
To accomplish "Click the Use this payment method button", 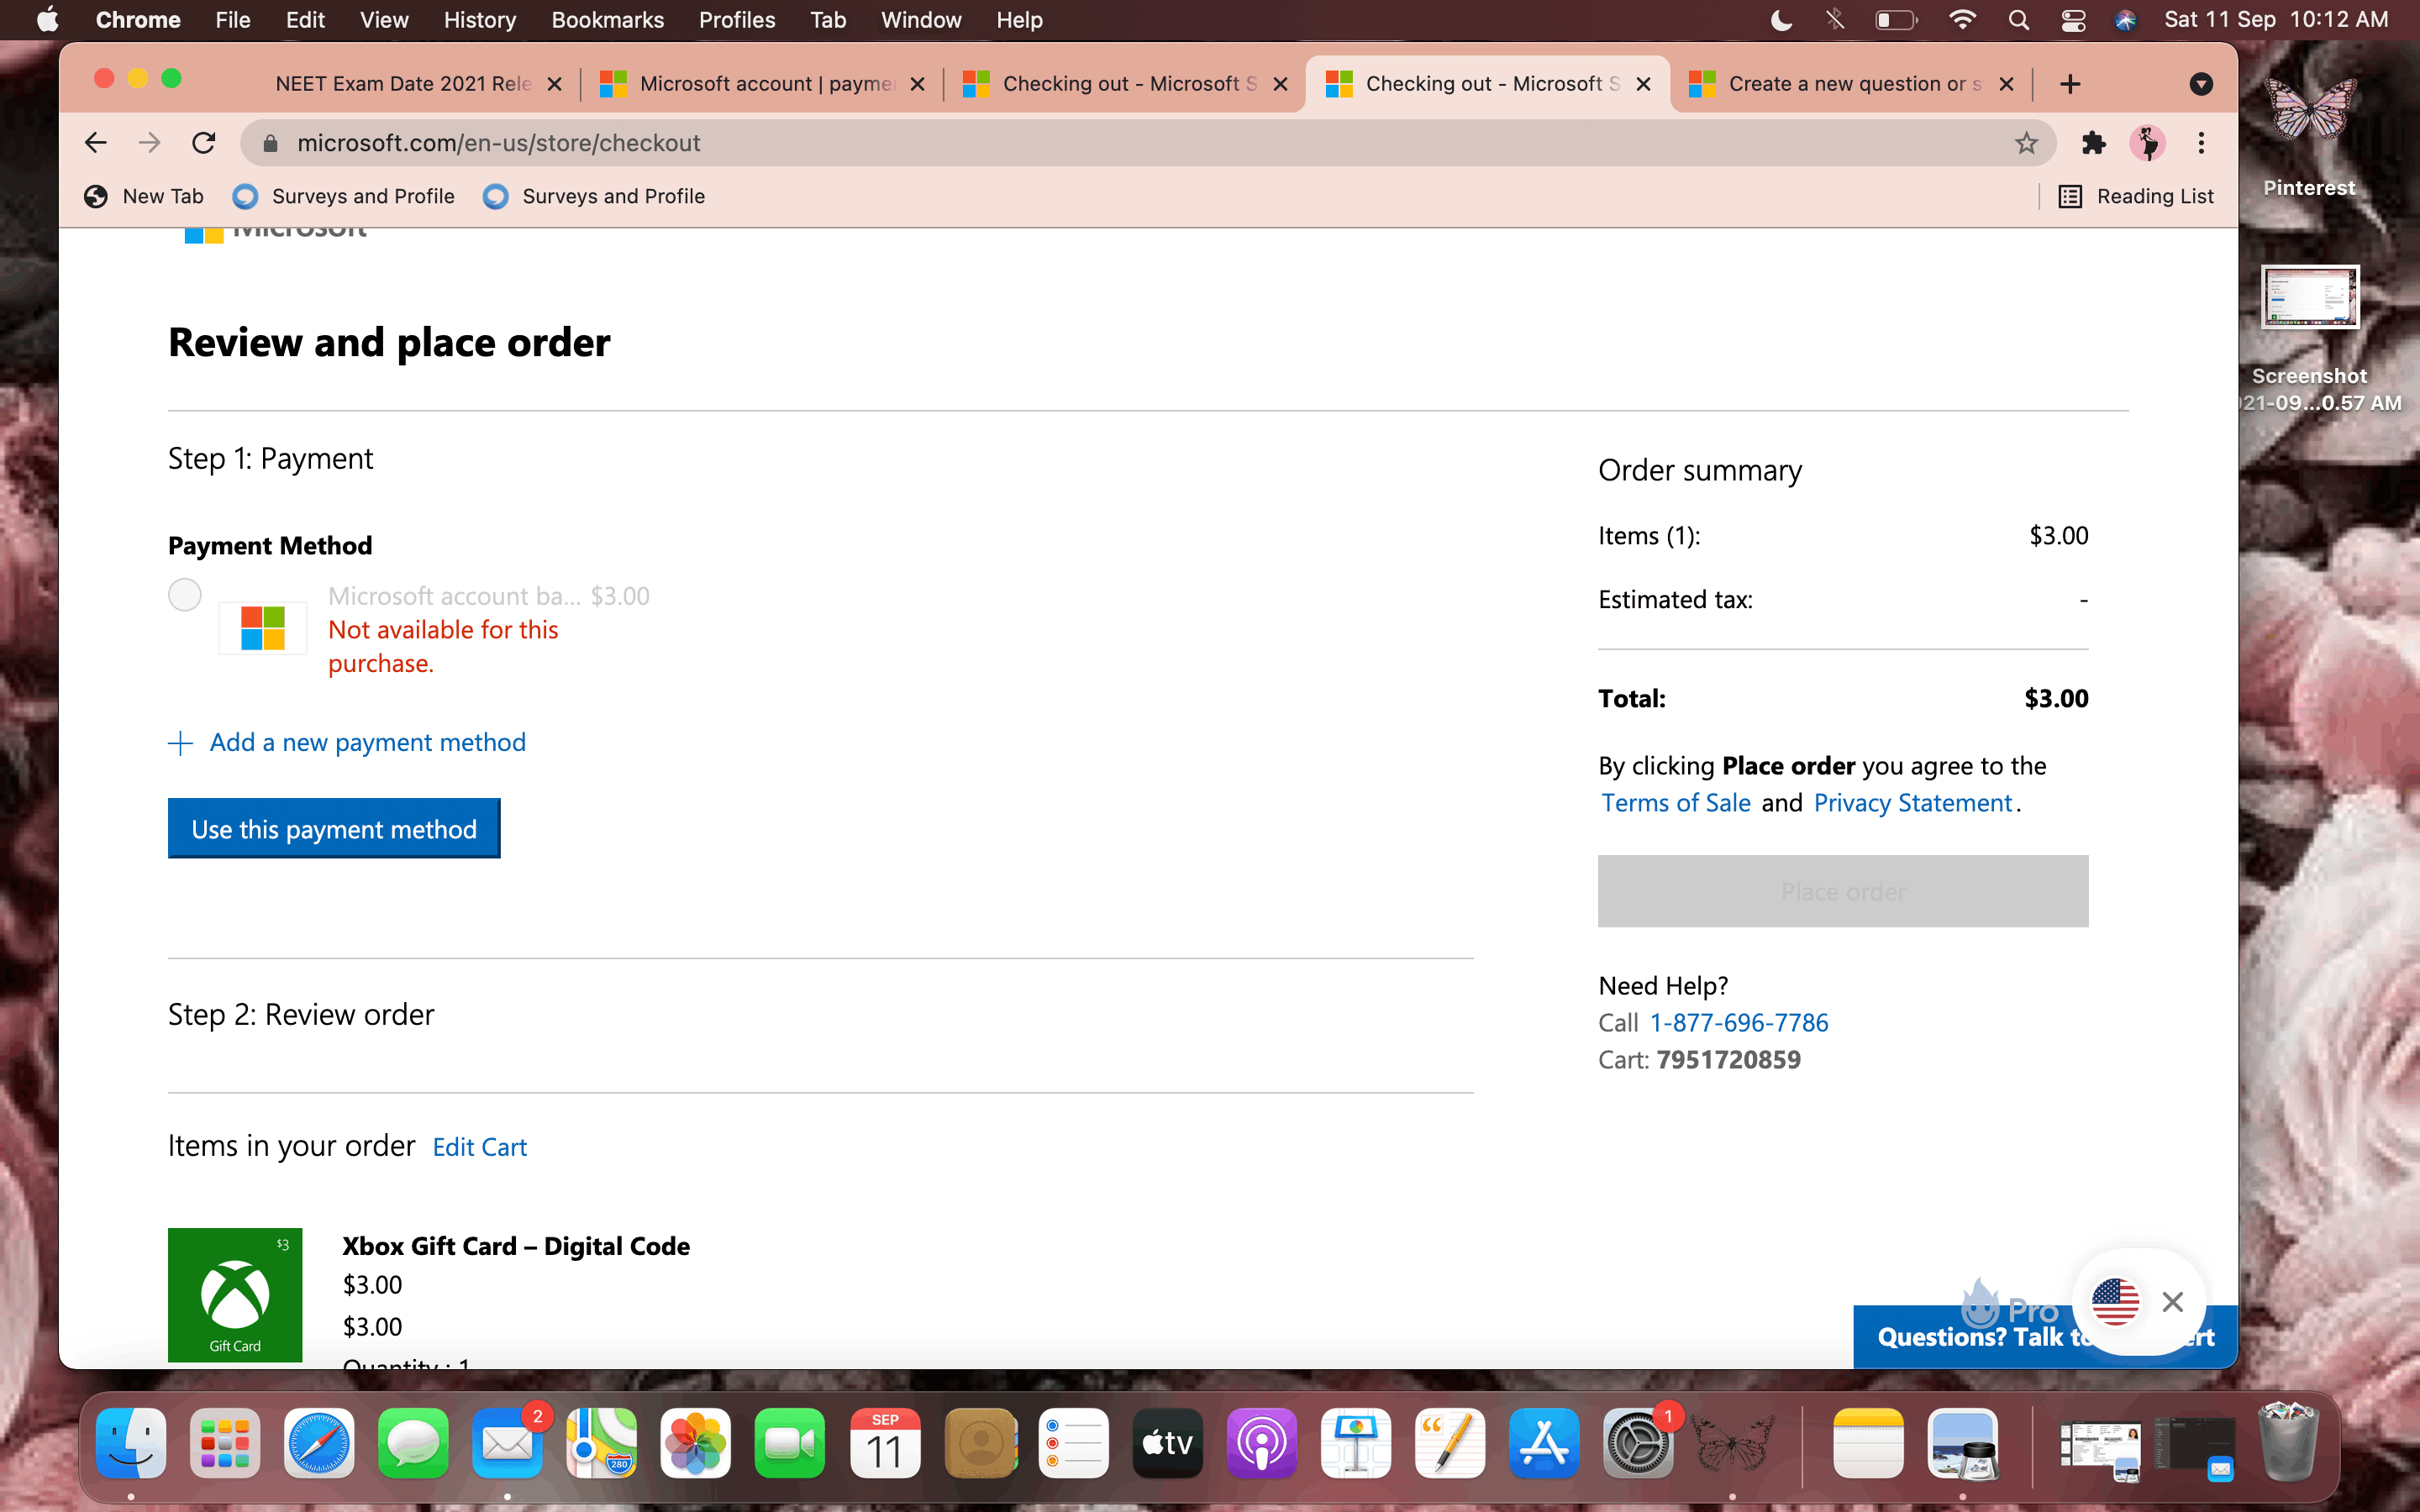I will coord(333,827).
